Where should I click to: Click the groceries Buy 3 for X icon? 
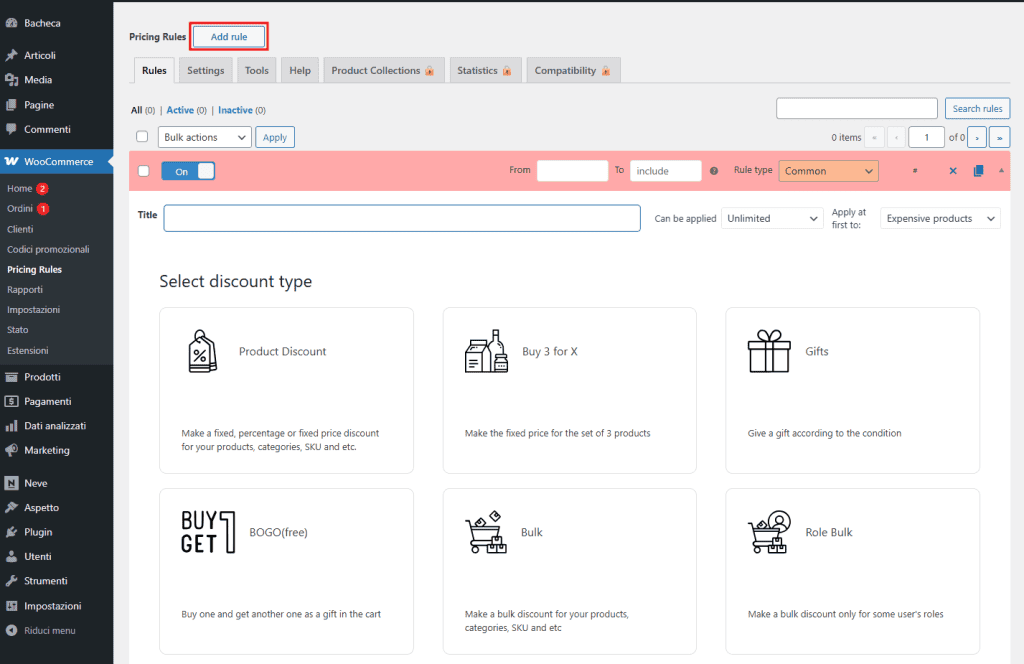(x=487, y=351)
